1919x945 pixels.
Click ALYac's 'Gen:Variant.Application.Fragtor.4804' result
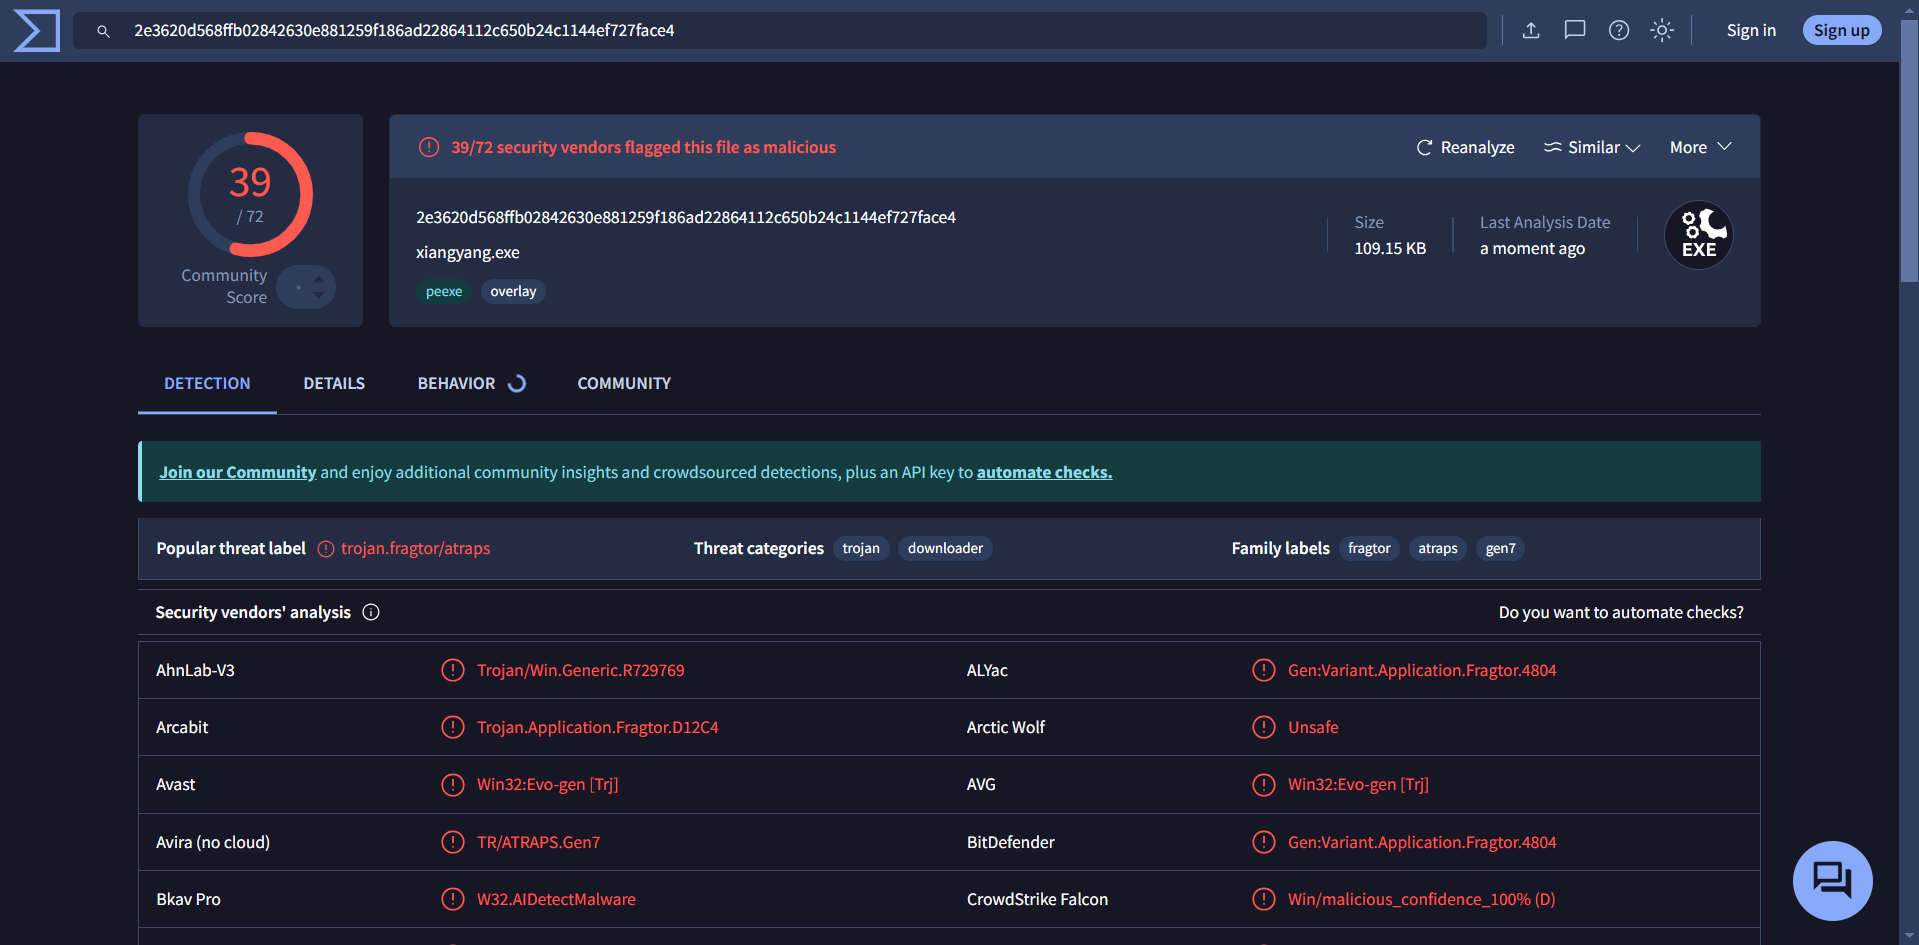click(x=1422, y=670)
